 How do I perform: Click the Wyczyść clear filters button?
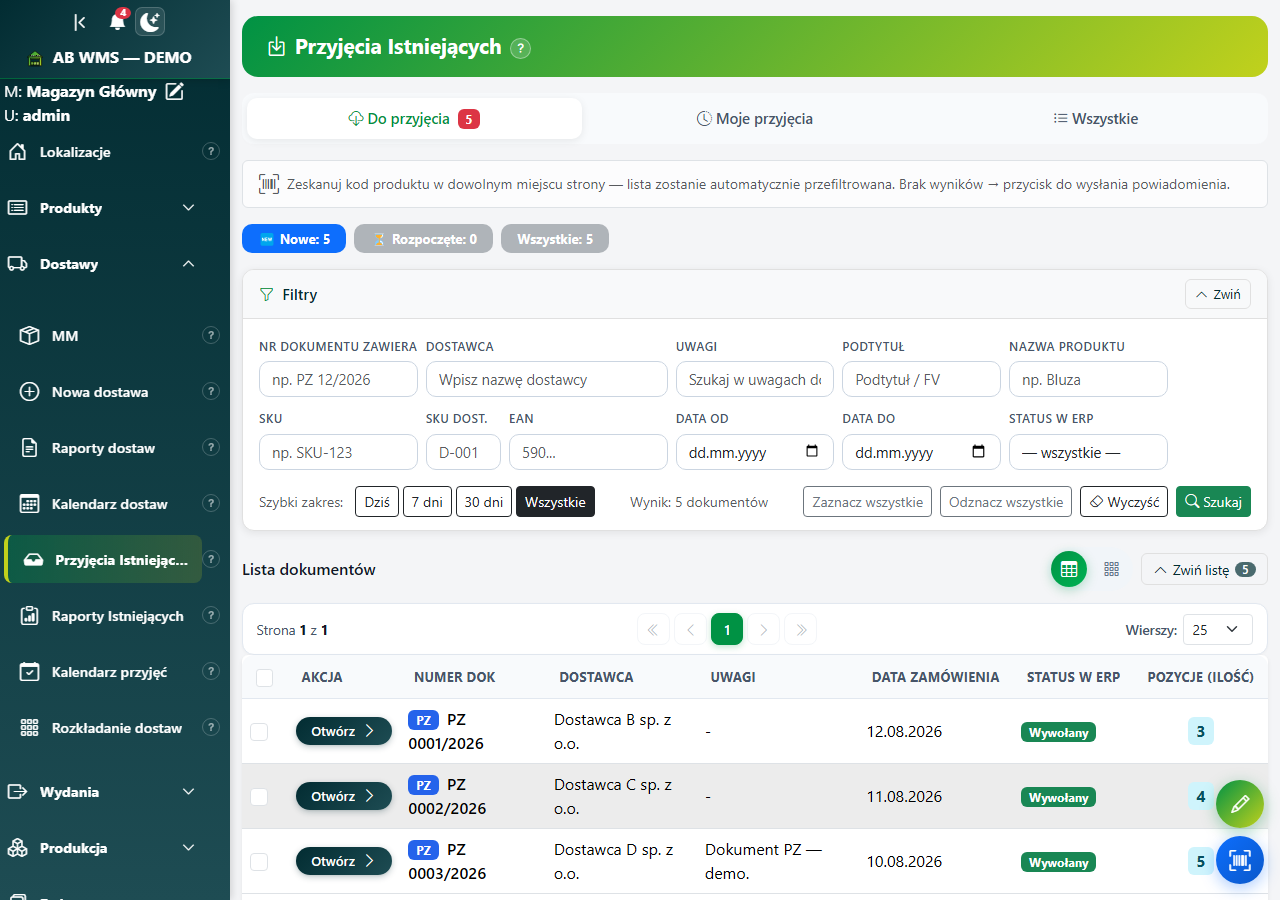tap(1124, 502)
